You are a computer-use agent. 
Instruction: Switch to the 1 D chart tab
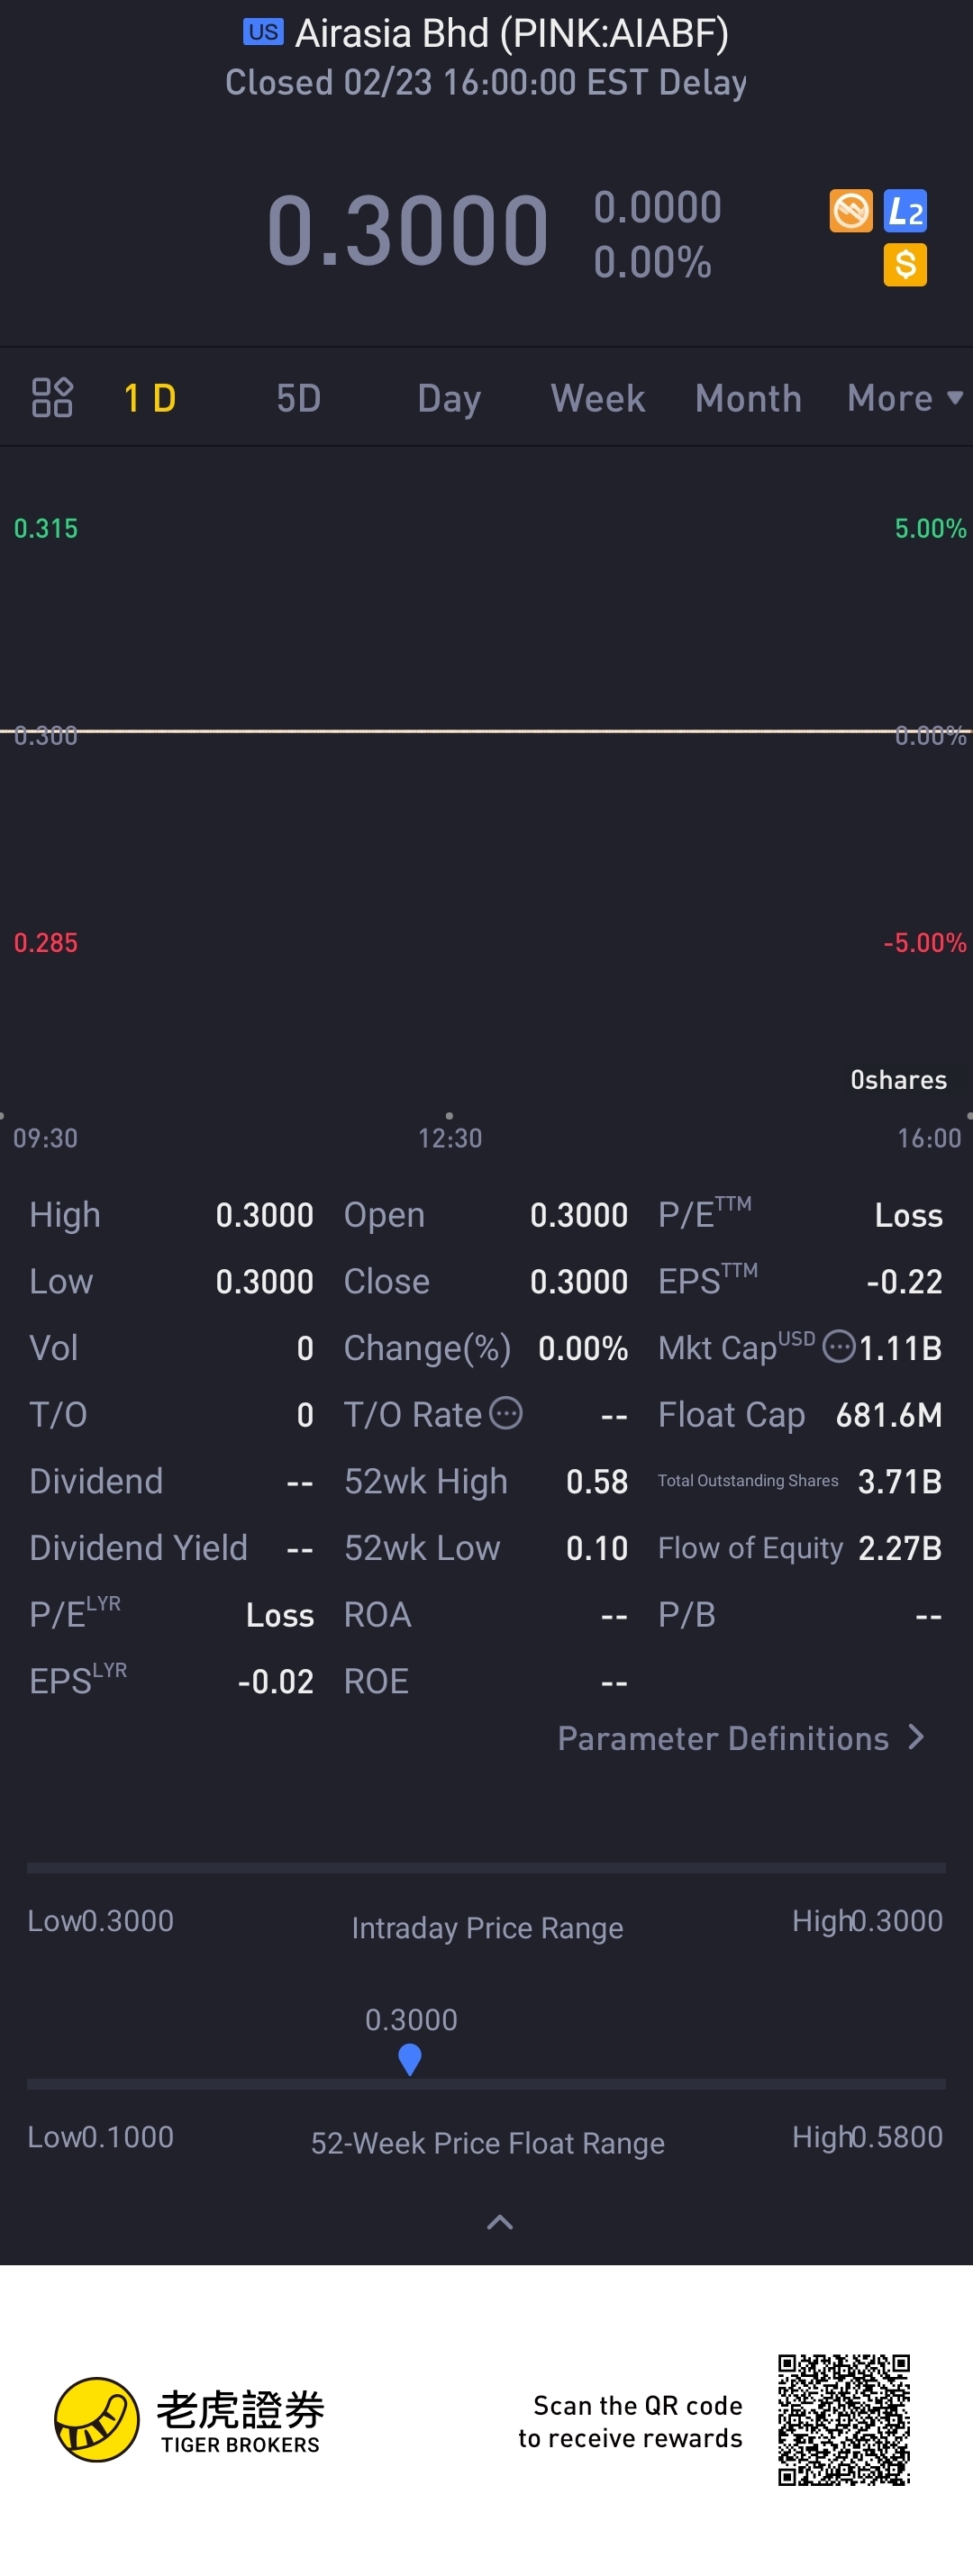tap(150, 398)
